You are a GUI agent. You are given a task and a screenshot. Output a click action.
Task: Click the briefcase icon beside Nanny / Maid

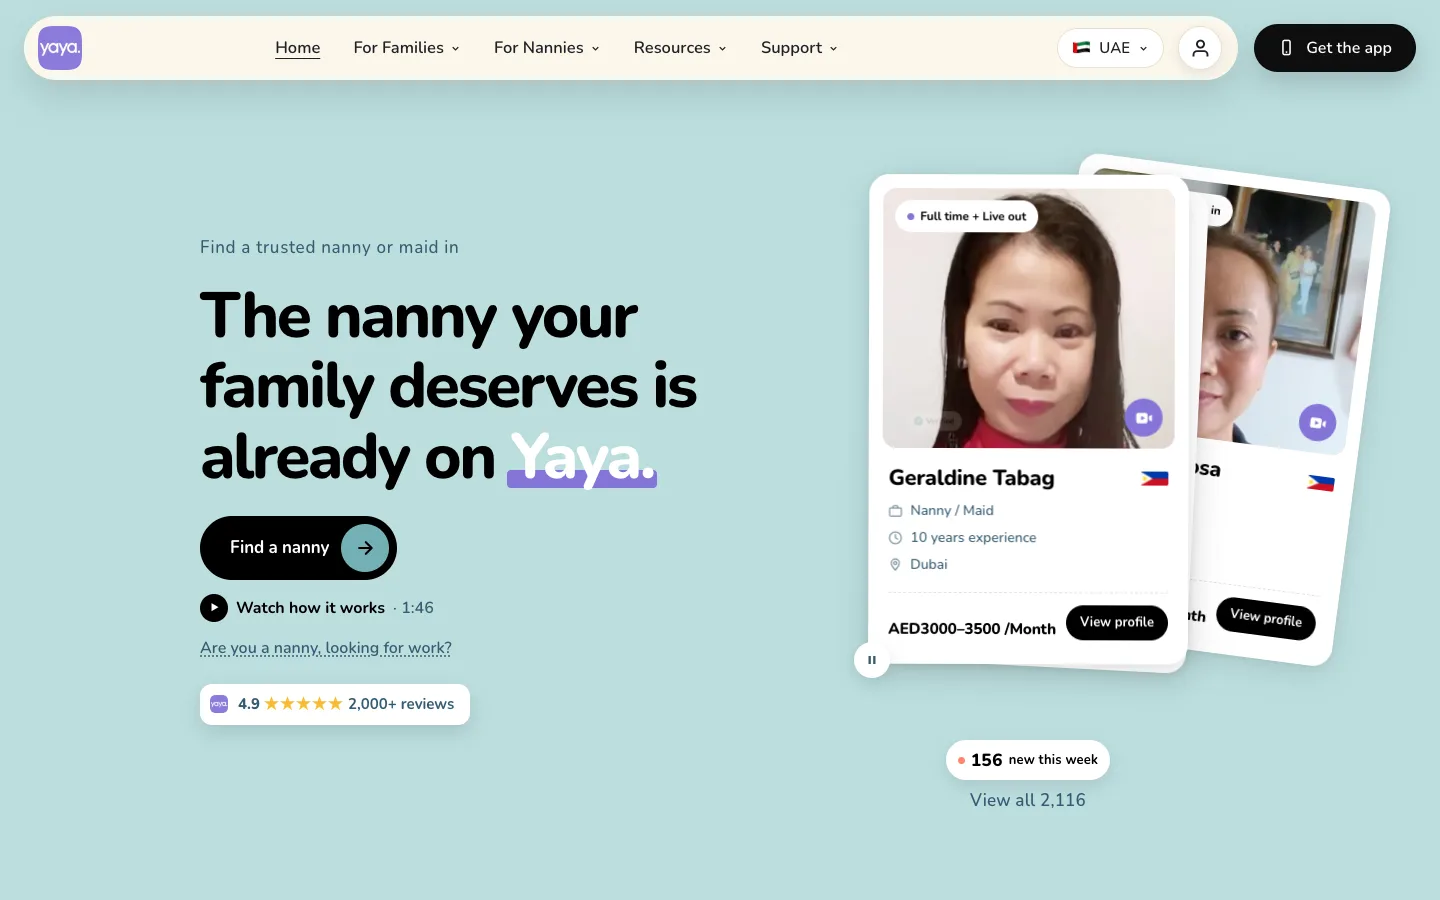tap(895, 511)
